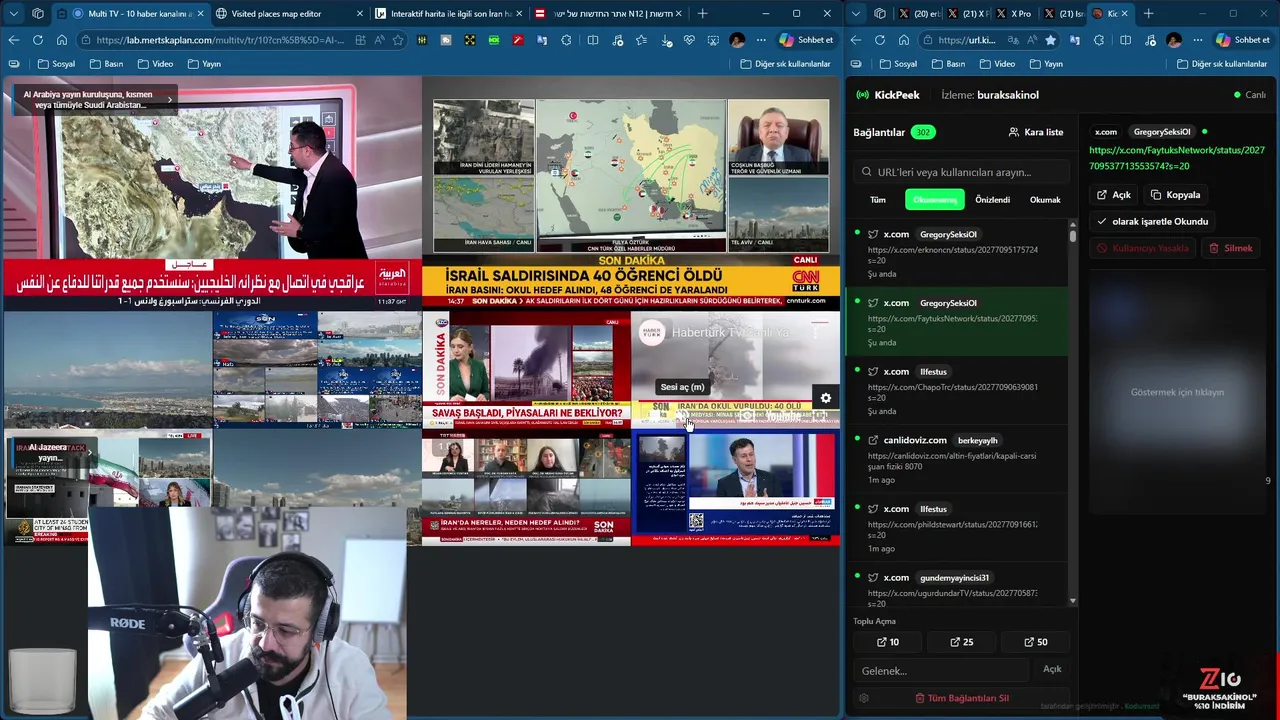
Task: Click the Sohbet et Copilot button in the left window
Action: pyautogui.click(x=806, y=40)
